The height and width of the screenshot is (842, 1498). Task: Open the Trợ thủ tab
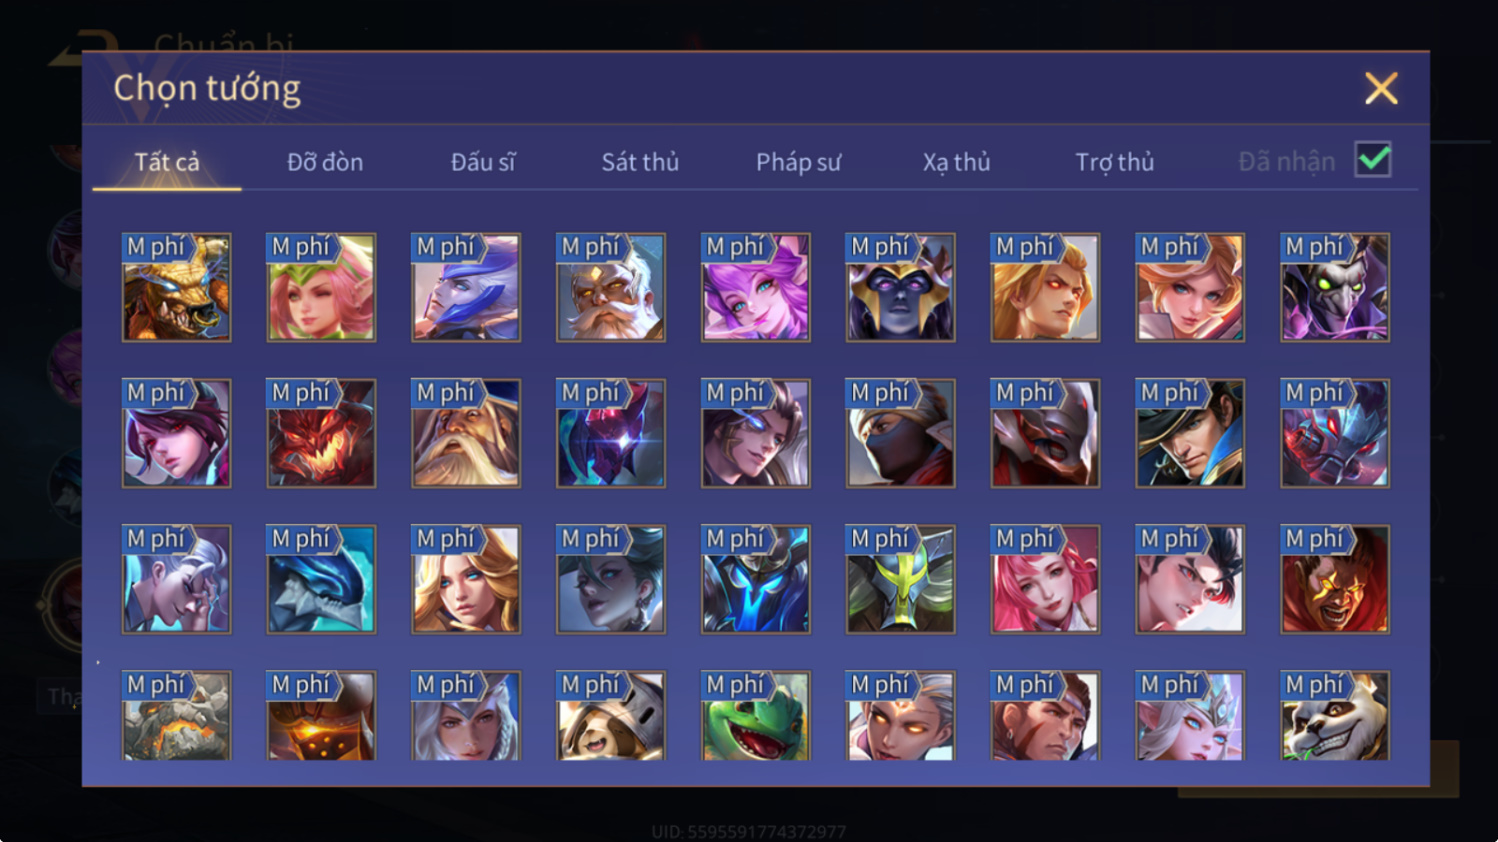tap(1114, 162)
